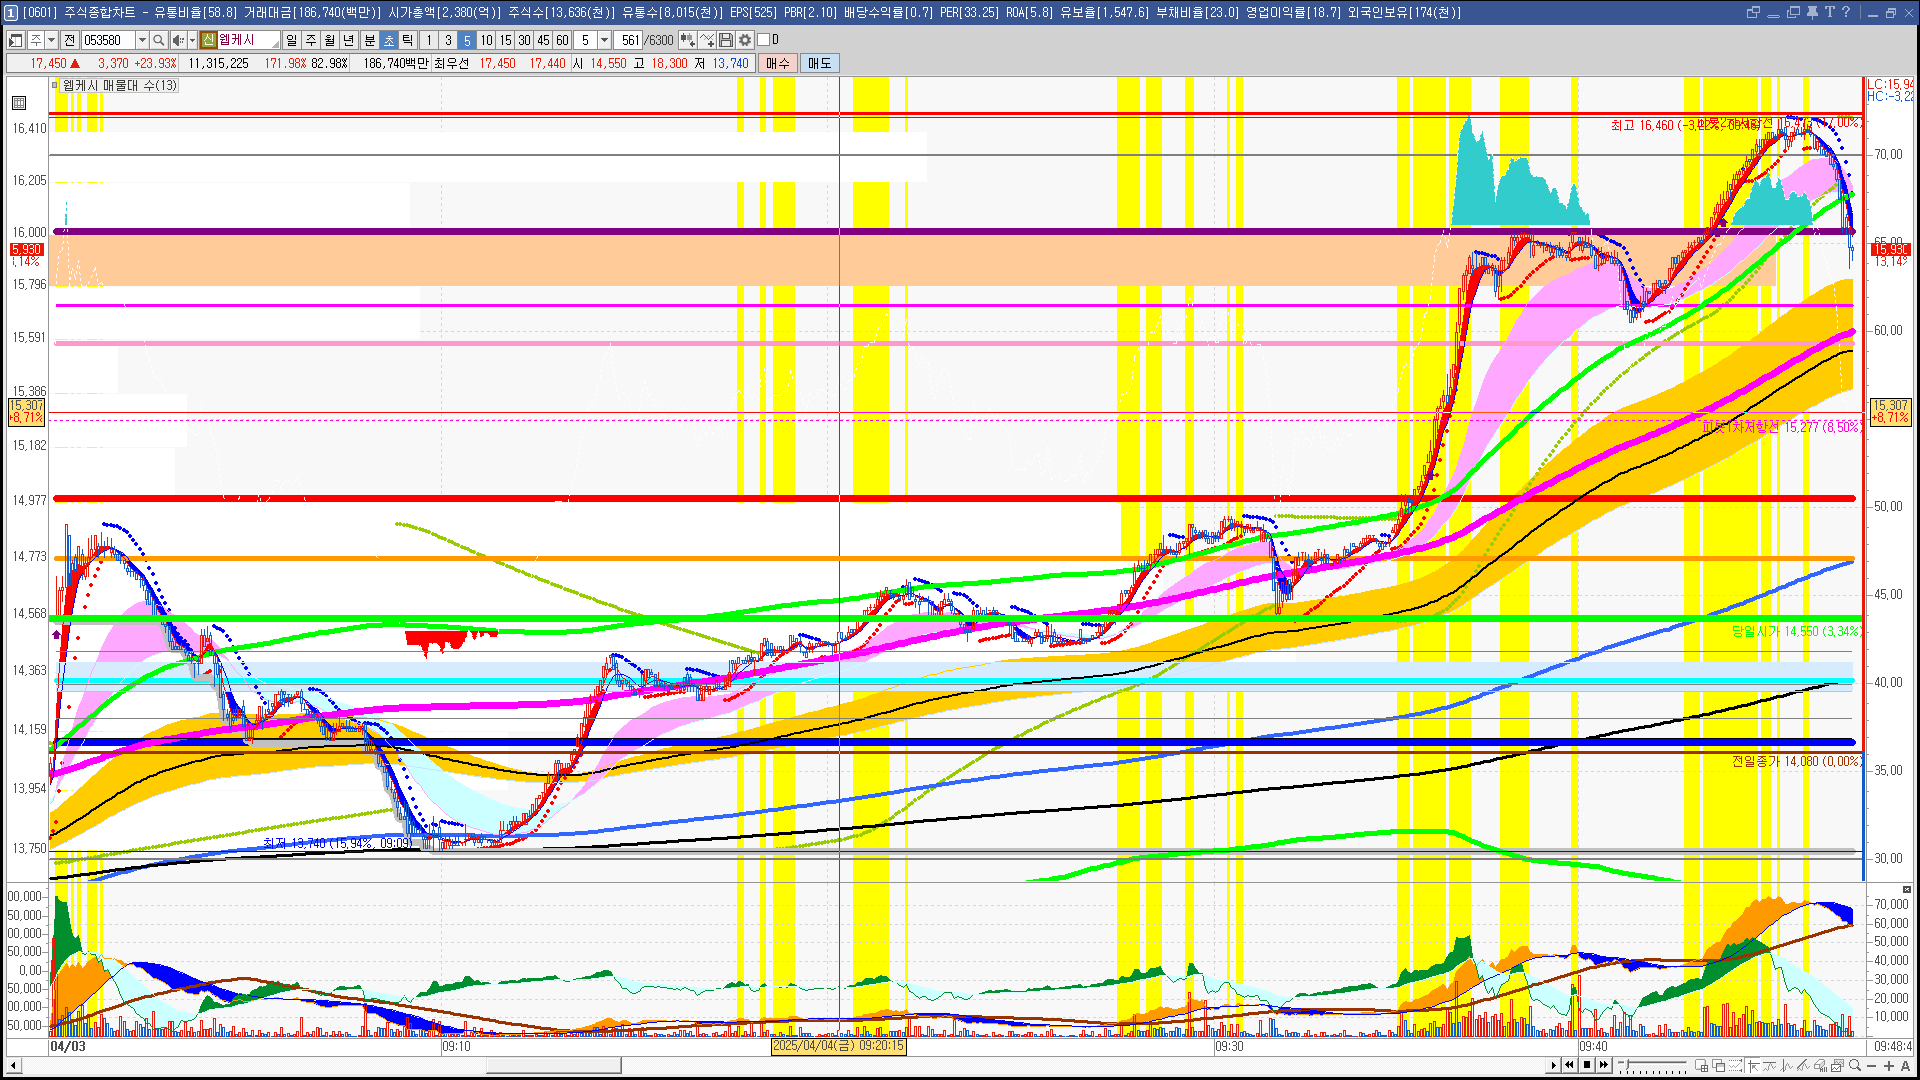Viewport: 1920px width, 1080px height.
Task: Click the zoom magnifier icon at bottom right
Action: pyautogui.click(x=1855, y=1066)
